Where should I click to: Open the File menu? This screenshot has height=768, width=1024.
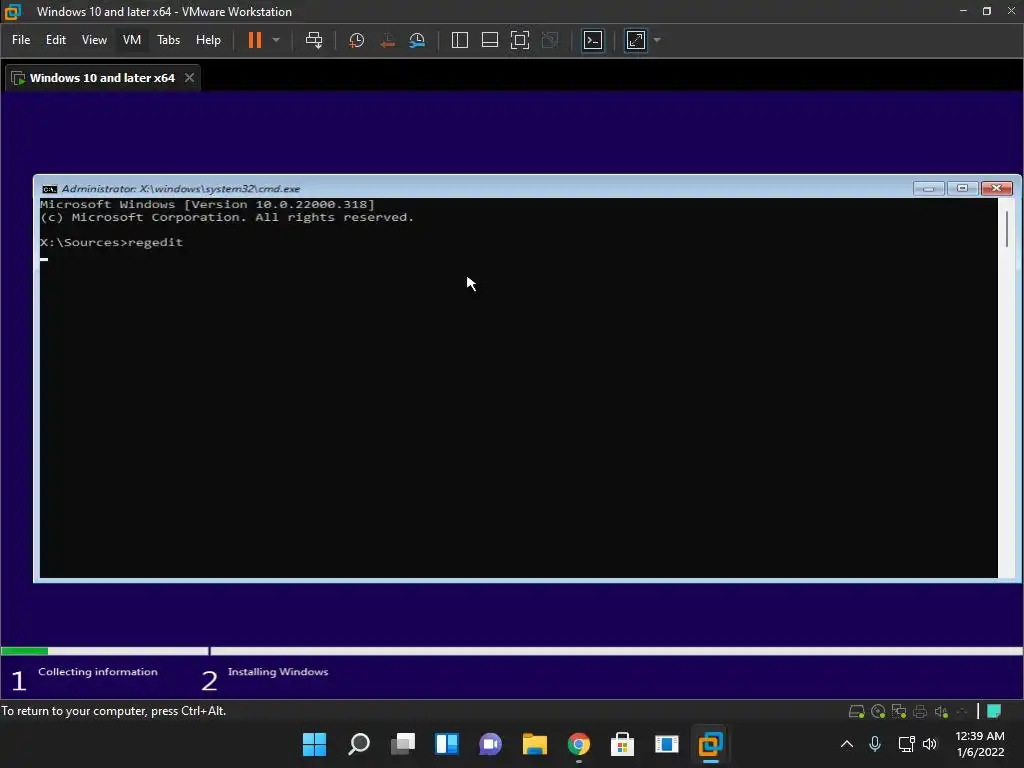[x=21, y=40]
